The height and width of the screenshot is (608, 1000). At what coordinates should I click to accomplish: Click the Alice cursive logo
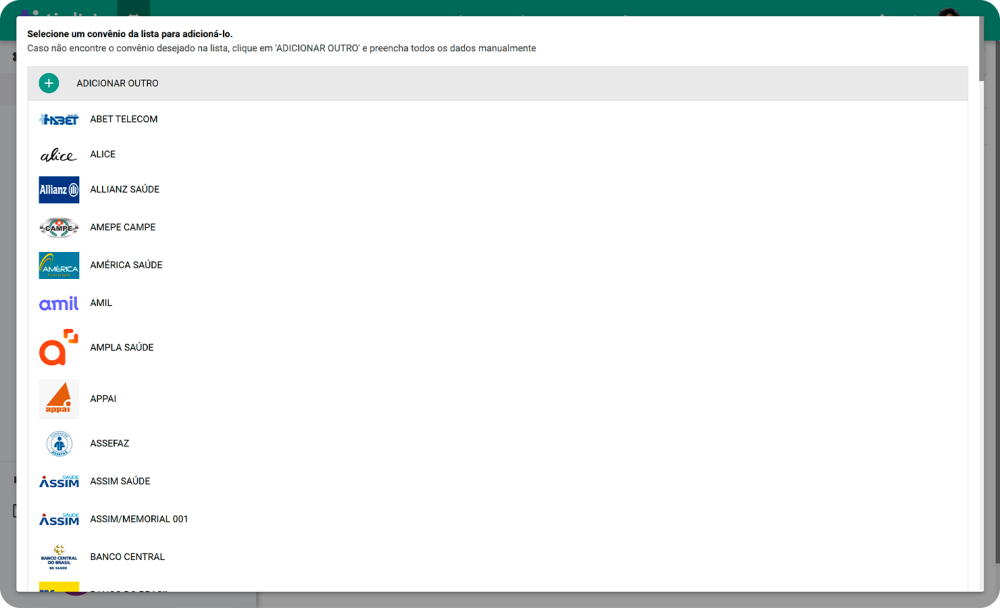click(59, 155)
